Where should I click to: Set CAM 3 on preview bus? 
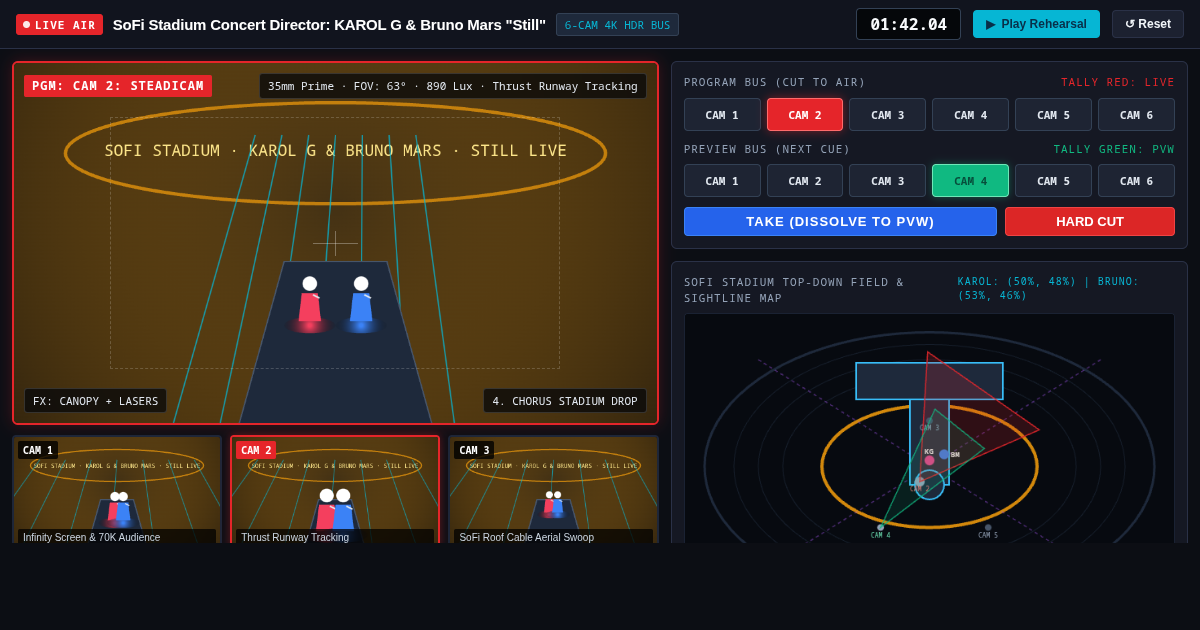click(x=887, y=181)
